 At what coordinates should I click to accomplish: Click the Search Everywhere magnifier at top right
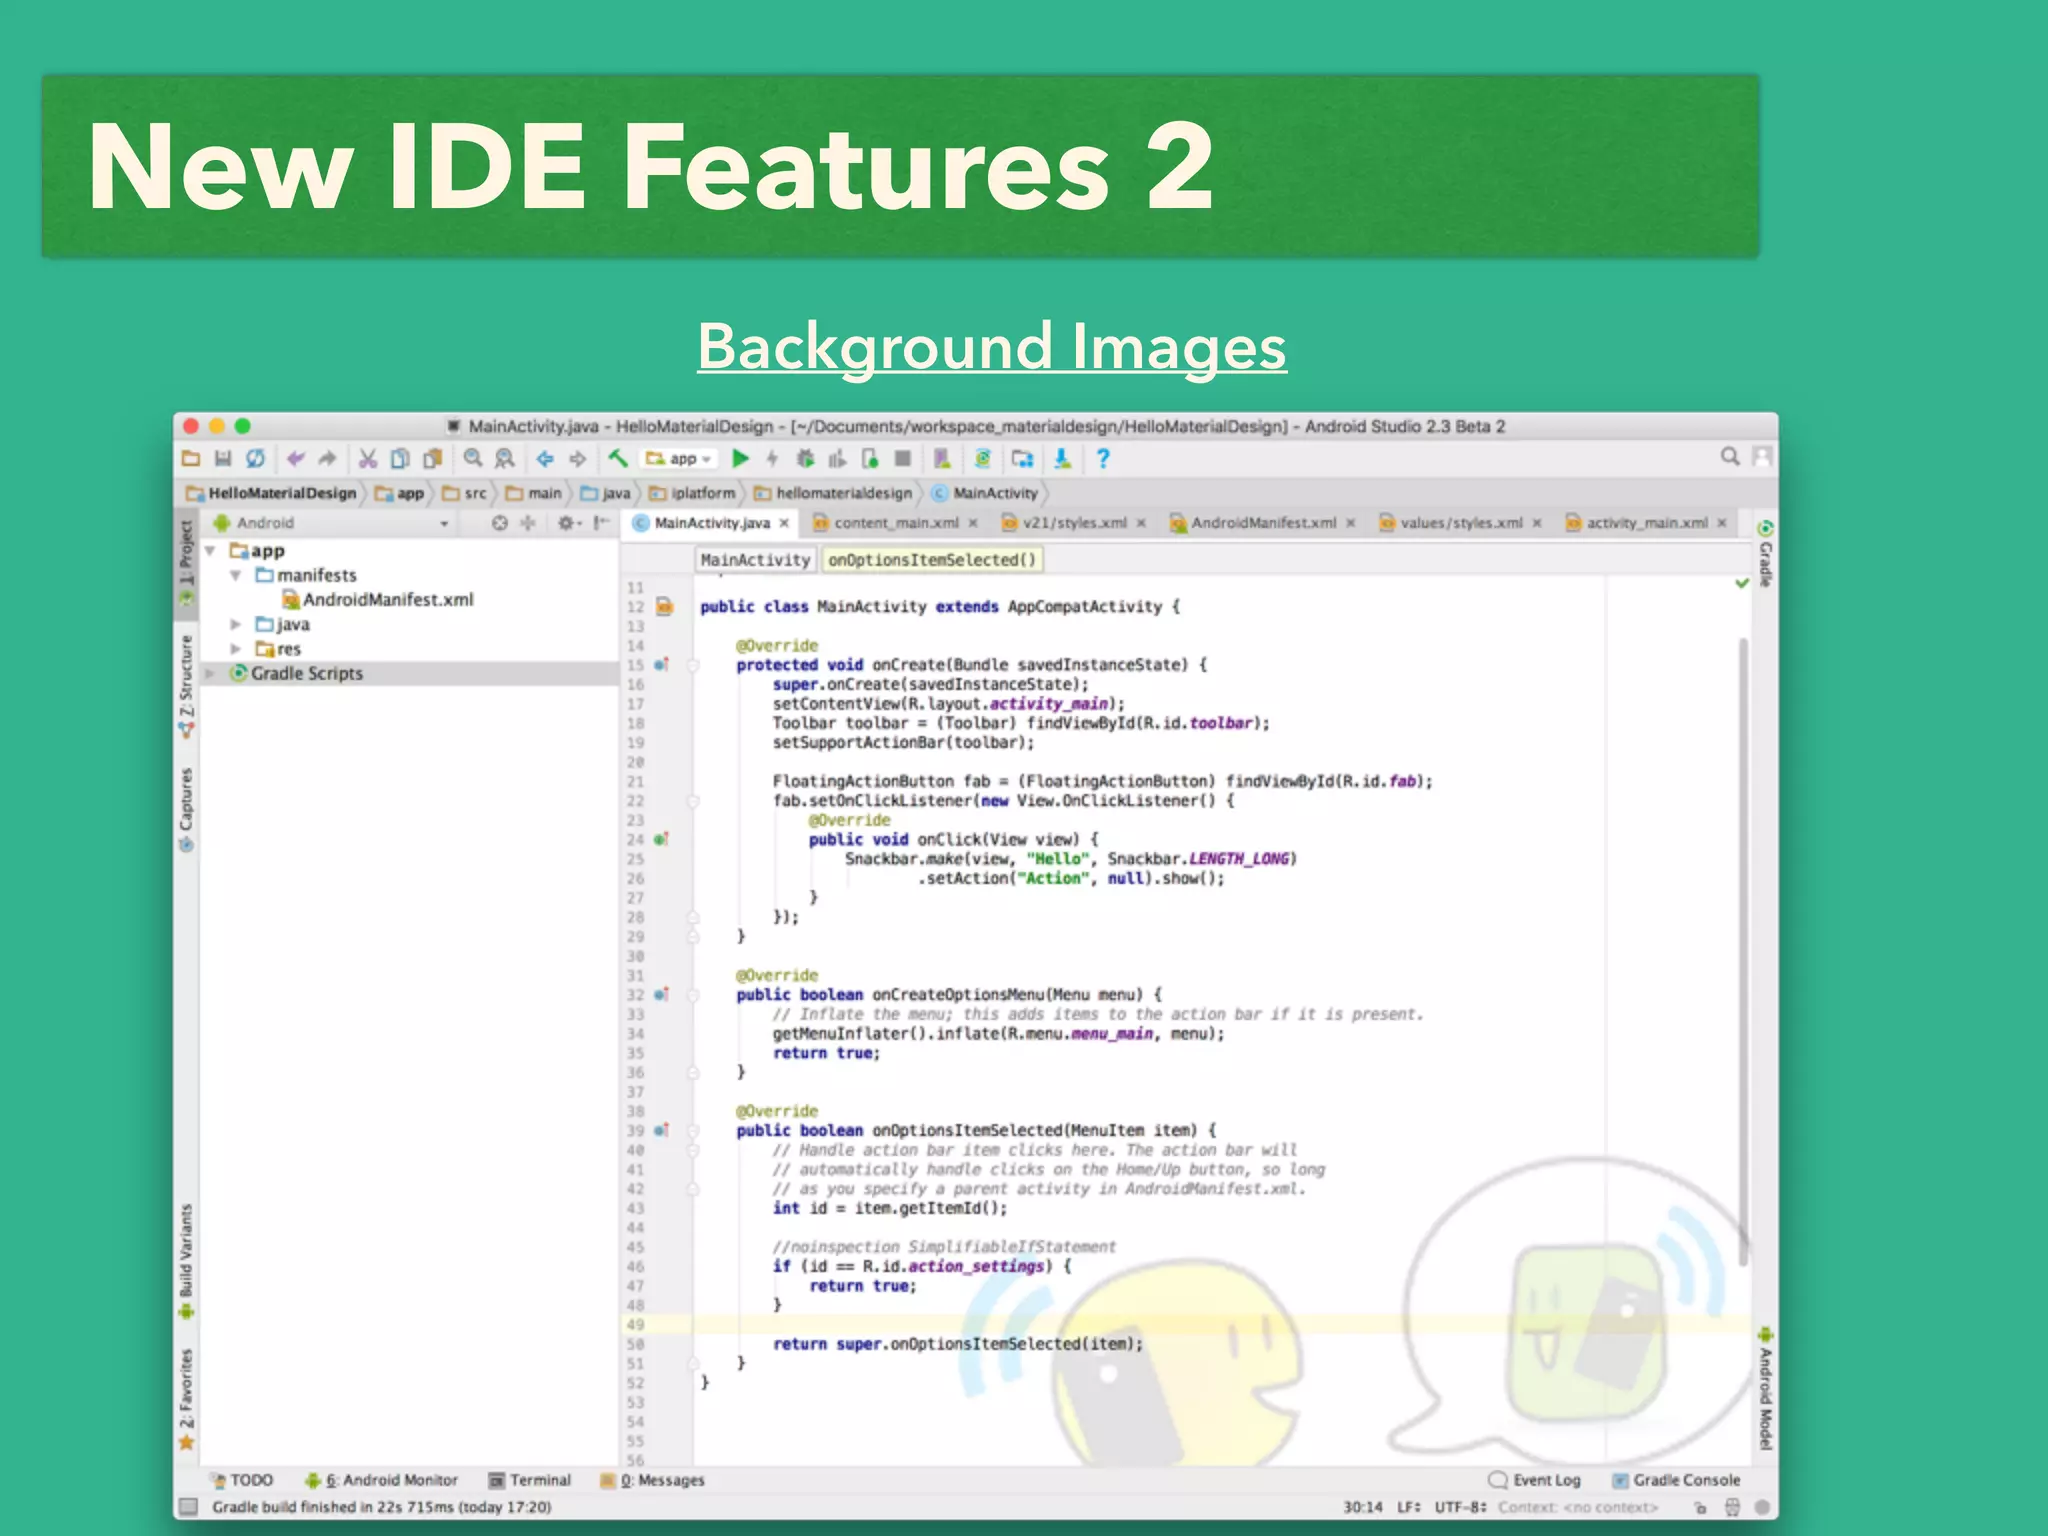click(x=1730, y=457)
